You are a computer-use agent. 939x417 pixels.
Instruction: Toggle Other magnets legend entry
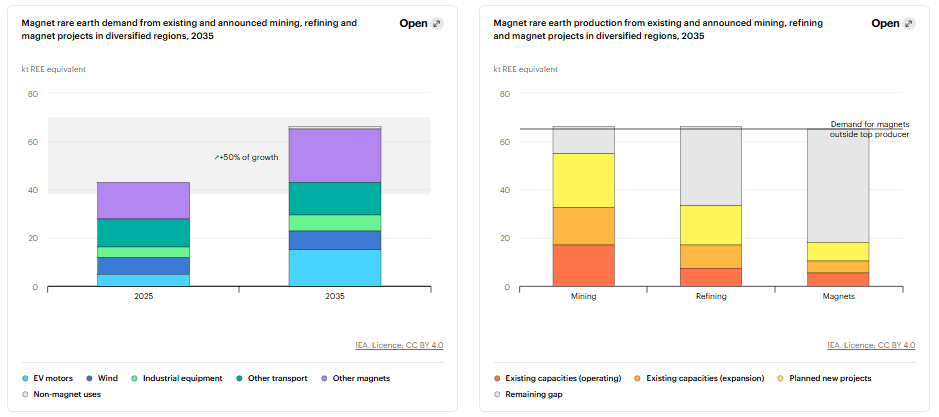pos(354,378)
